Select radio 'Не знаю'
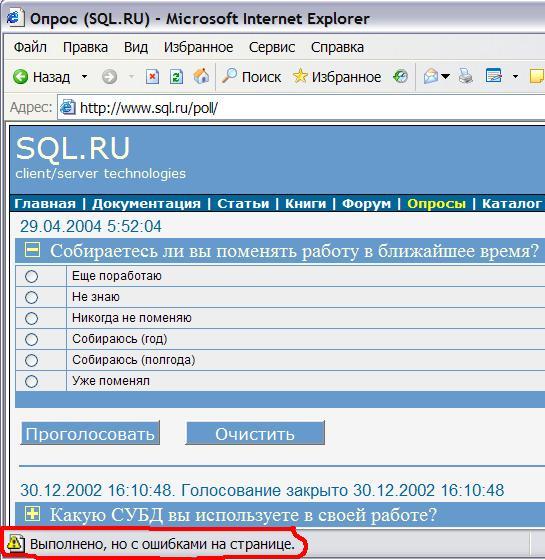The height and width of the screenshot is (560, 545). point(31,297)
